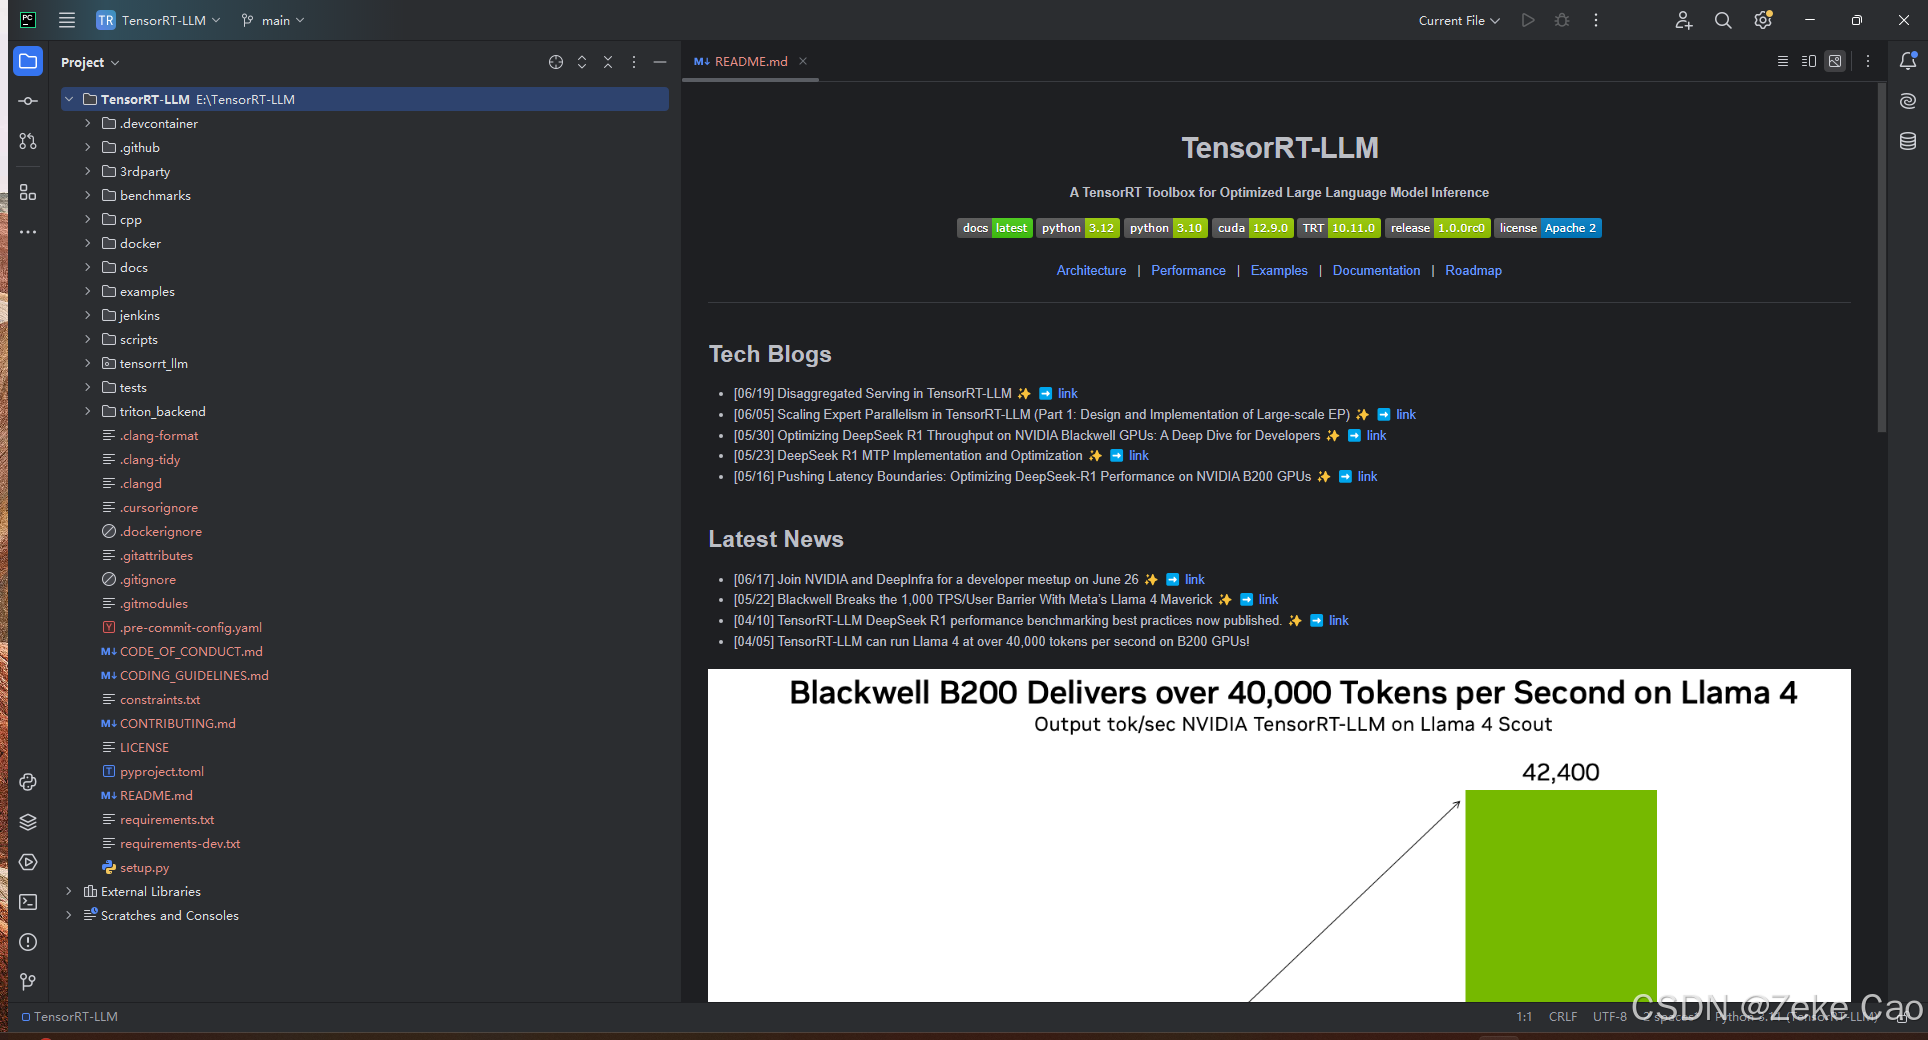
Task: Open the Terminal tool window
Action: click(28, 902)
